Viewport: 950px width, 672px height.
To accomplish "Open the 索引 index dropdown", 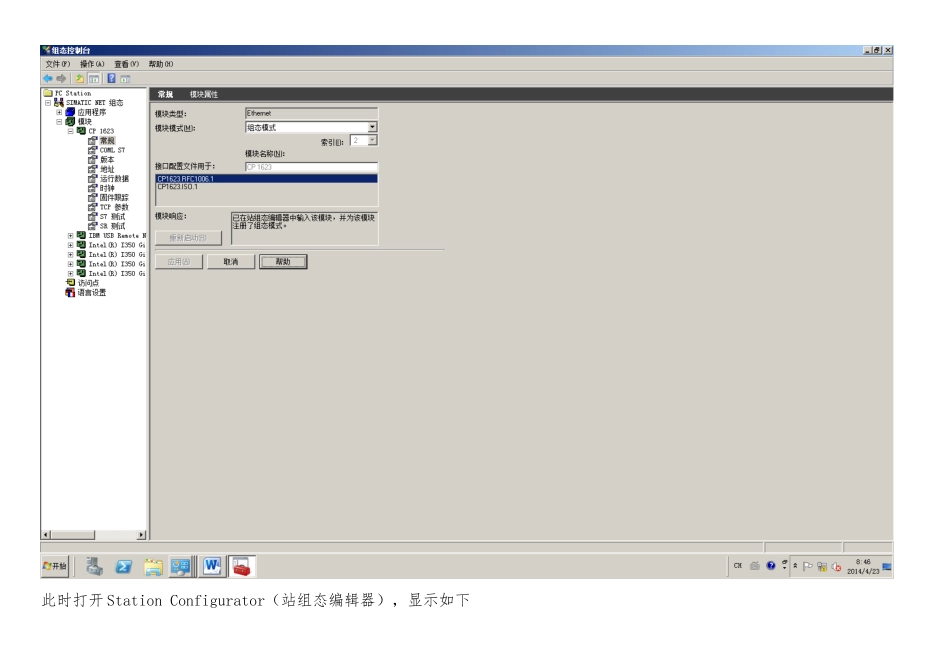I will pyautogui.click(x=373, y=141).
